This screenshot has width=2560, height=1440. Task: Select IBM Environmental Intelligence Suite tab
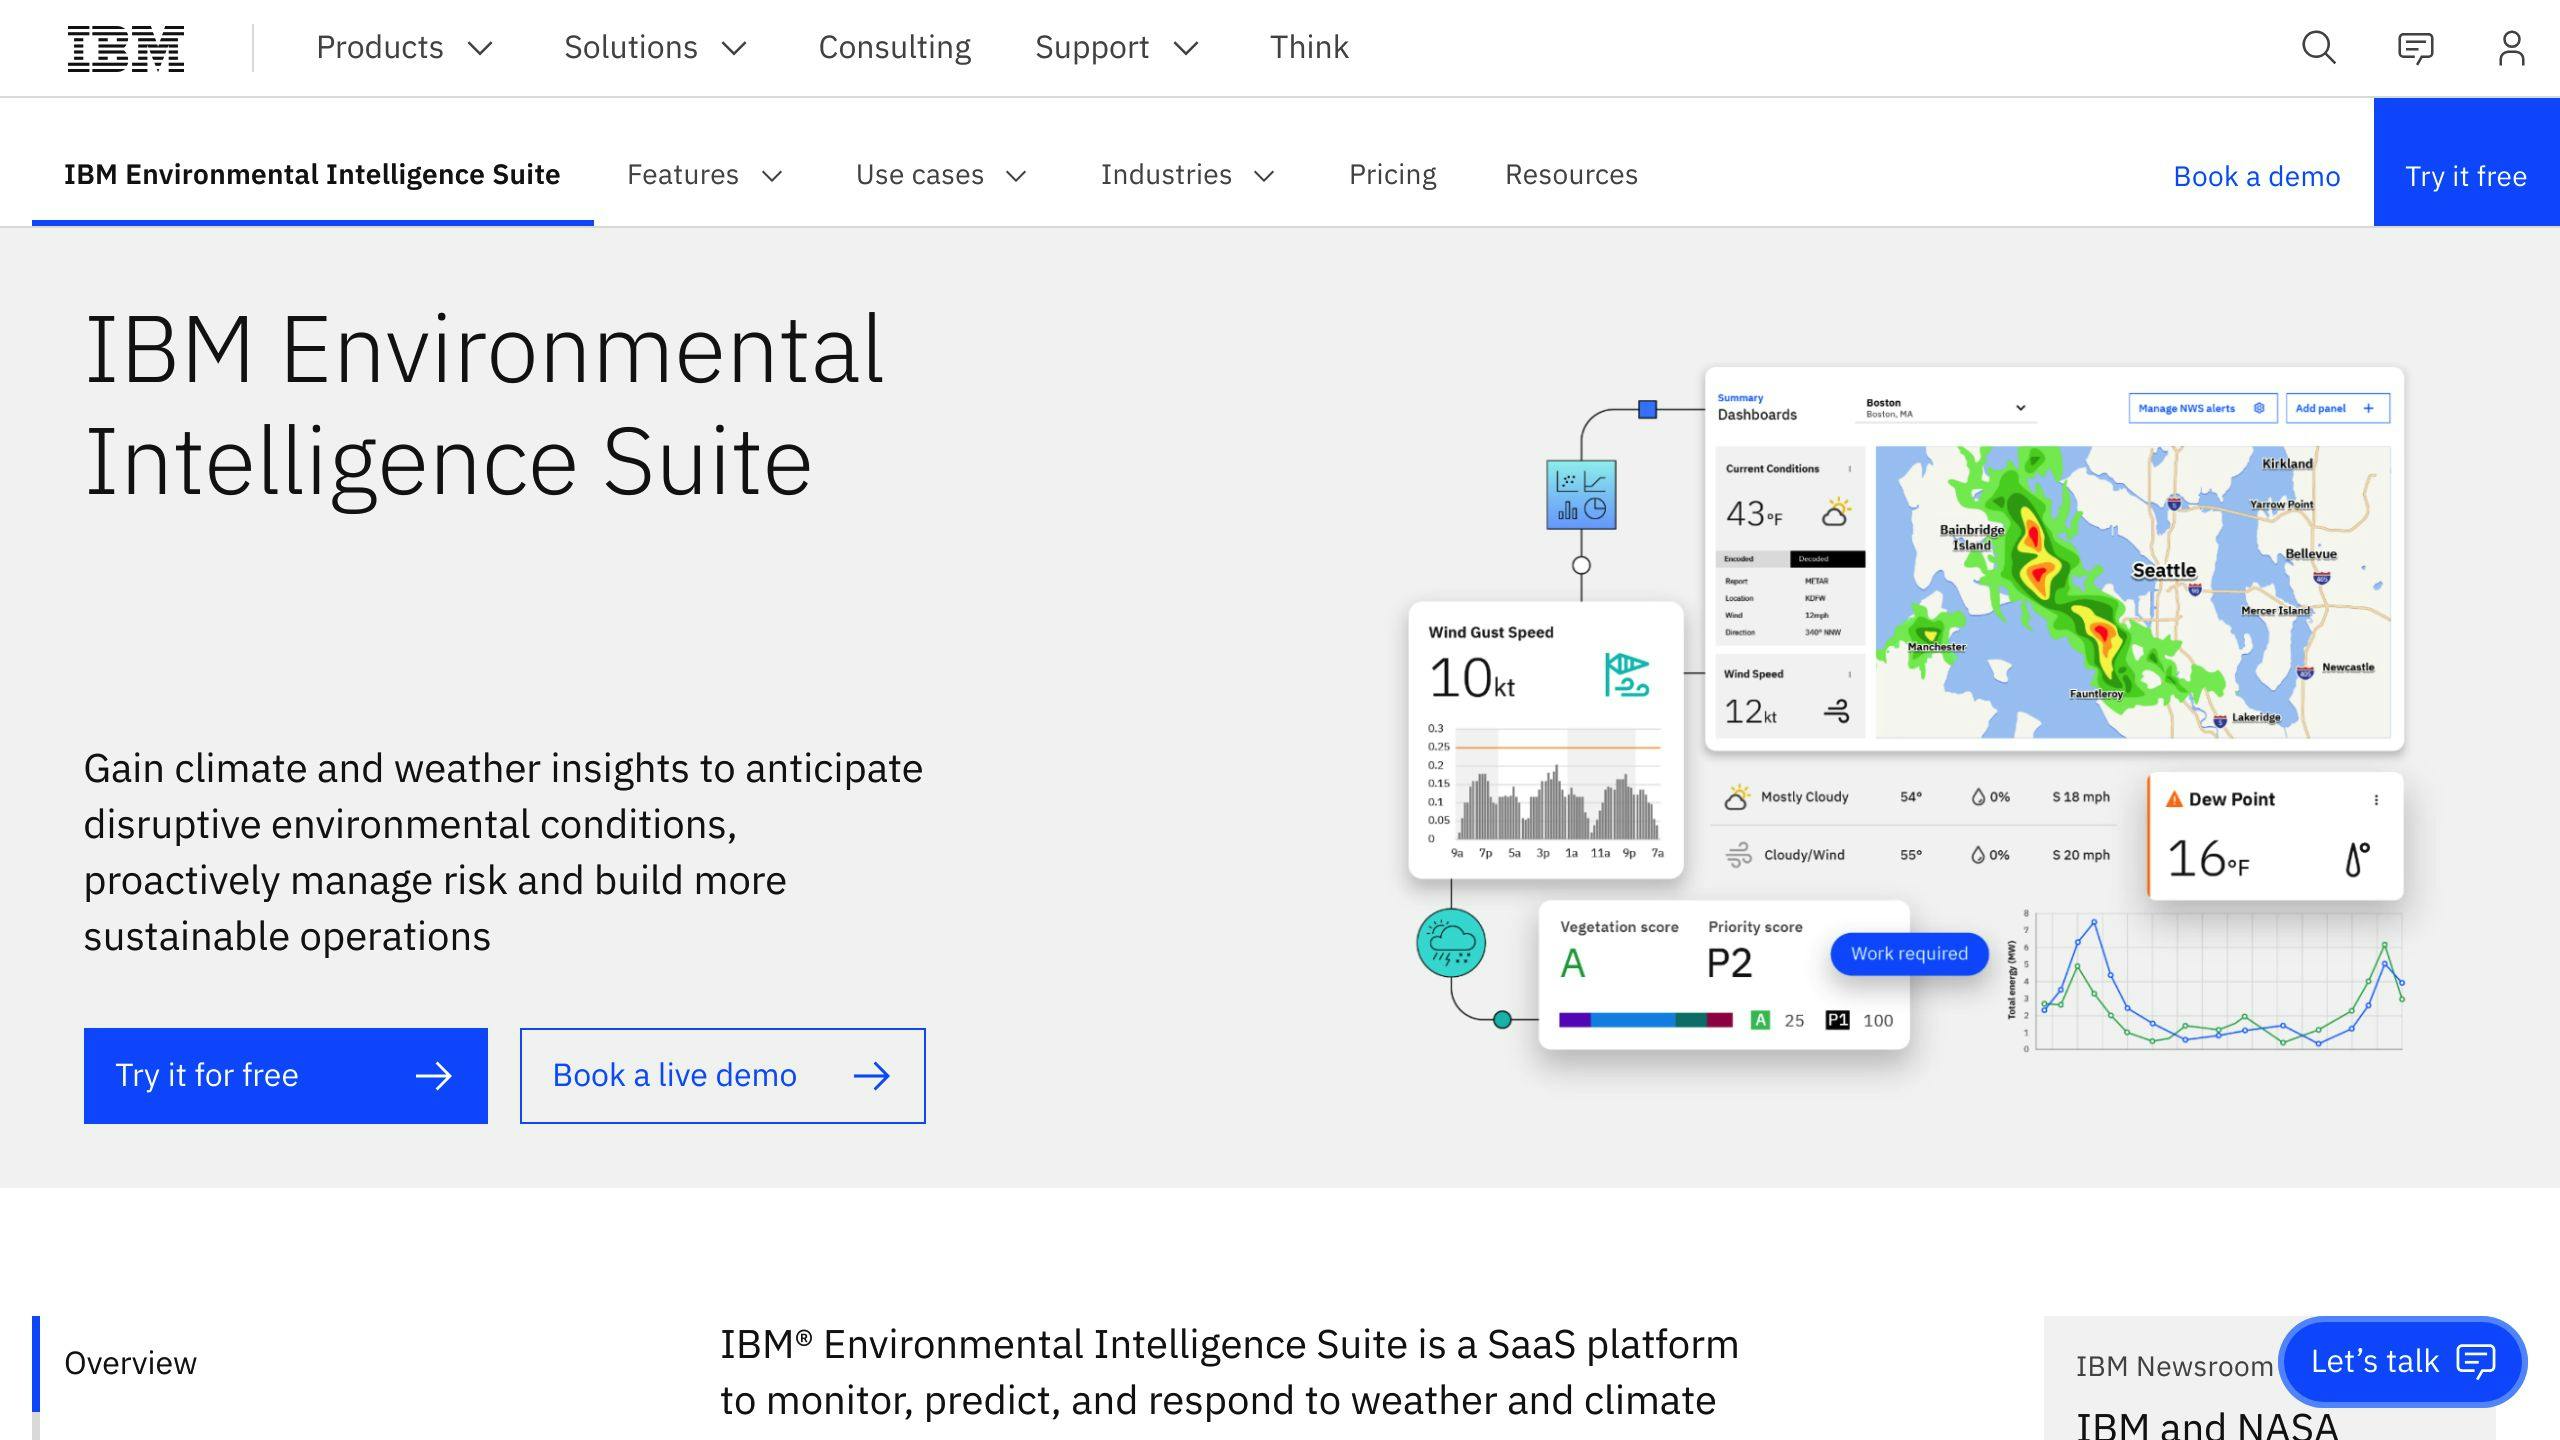tap(312, 175)
